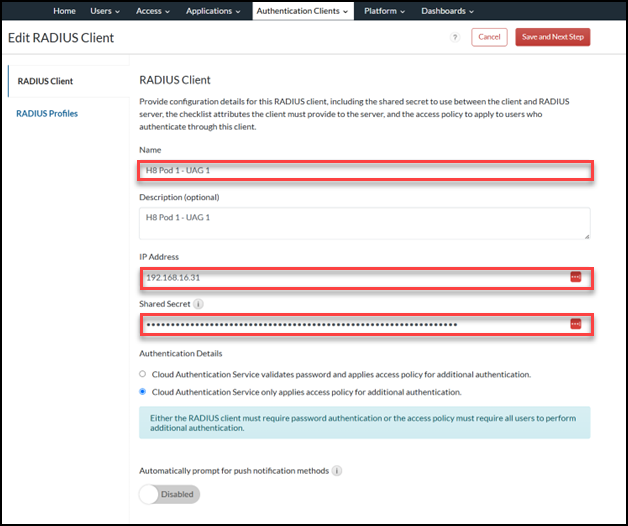Viewport: 628px width, 526px height.
Task: Open the Dashboards dropdown menu
Action: (446, 11)
